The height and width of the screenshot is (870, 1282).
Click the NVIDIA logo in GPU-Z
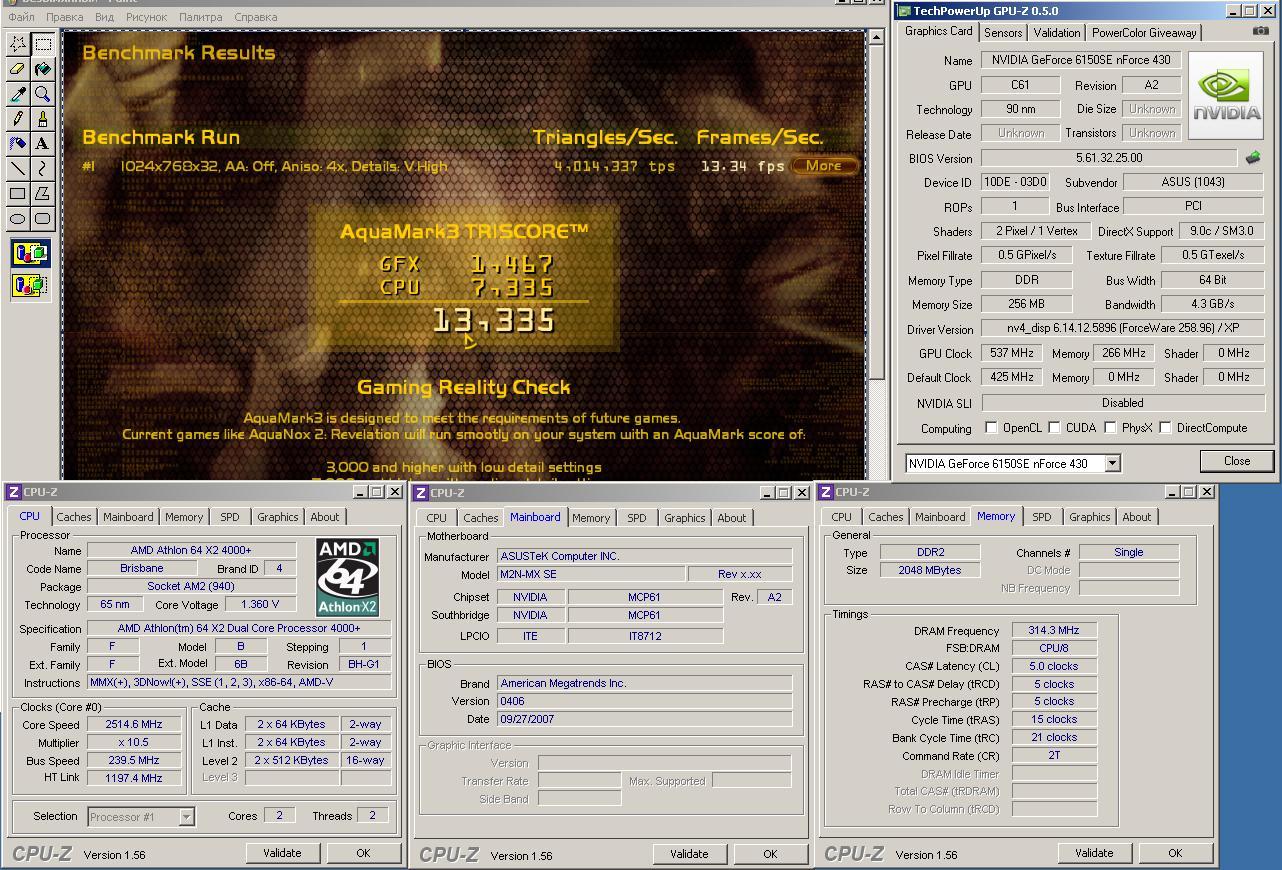pos(1226,95)
